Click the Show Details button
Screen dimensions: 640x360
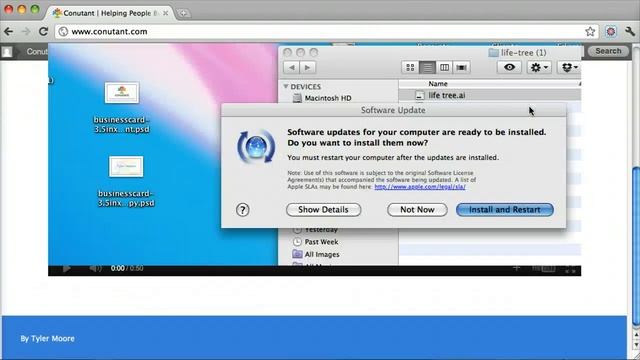[323, 210]
